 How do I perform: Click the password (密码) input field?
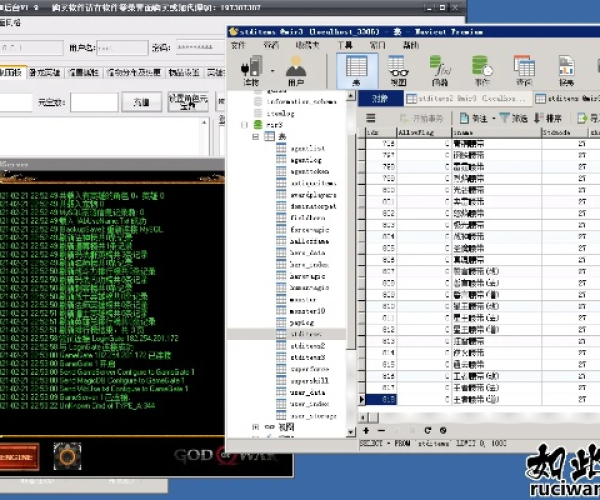pos(200,47)
